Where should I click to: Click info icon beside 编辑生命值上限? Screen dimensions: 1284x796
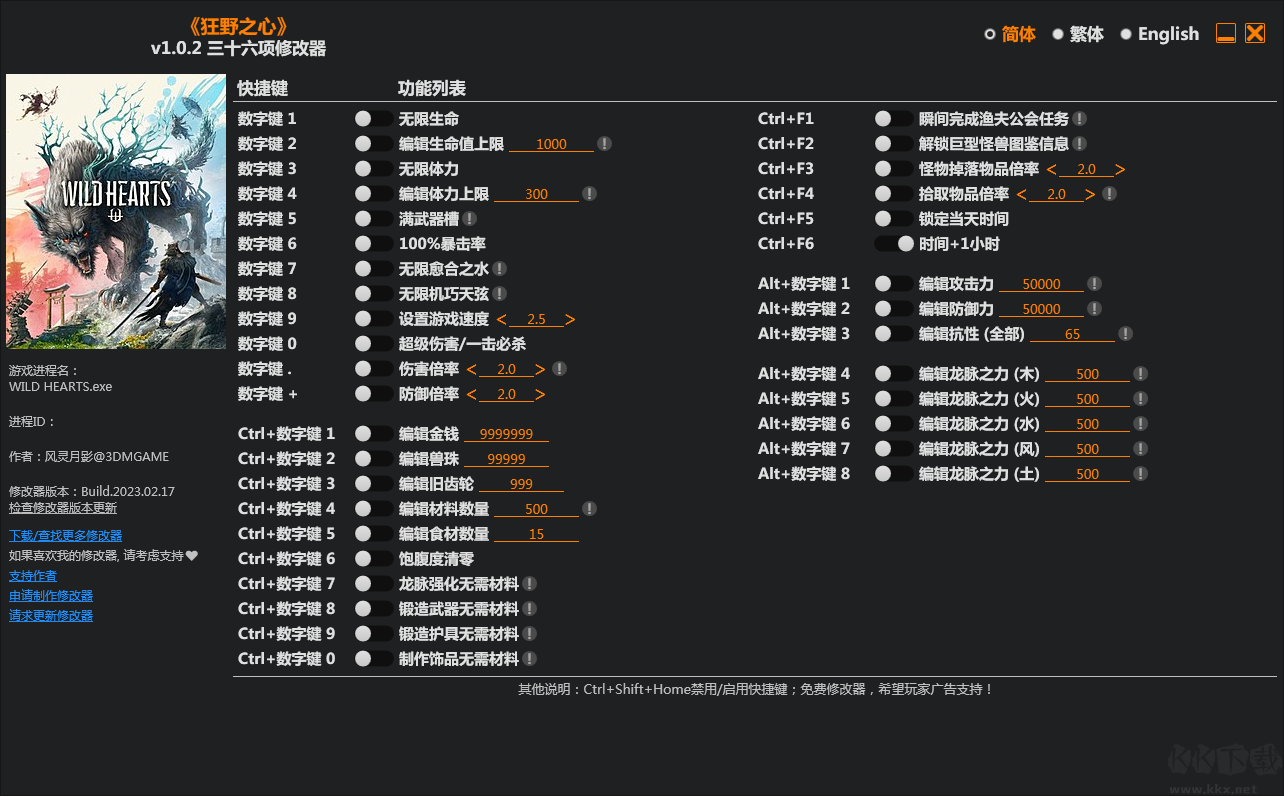604,144
